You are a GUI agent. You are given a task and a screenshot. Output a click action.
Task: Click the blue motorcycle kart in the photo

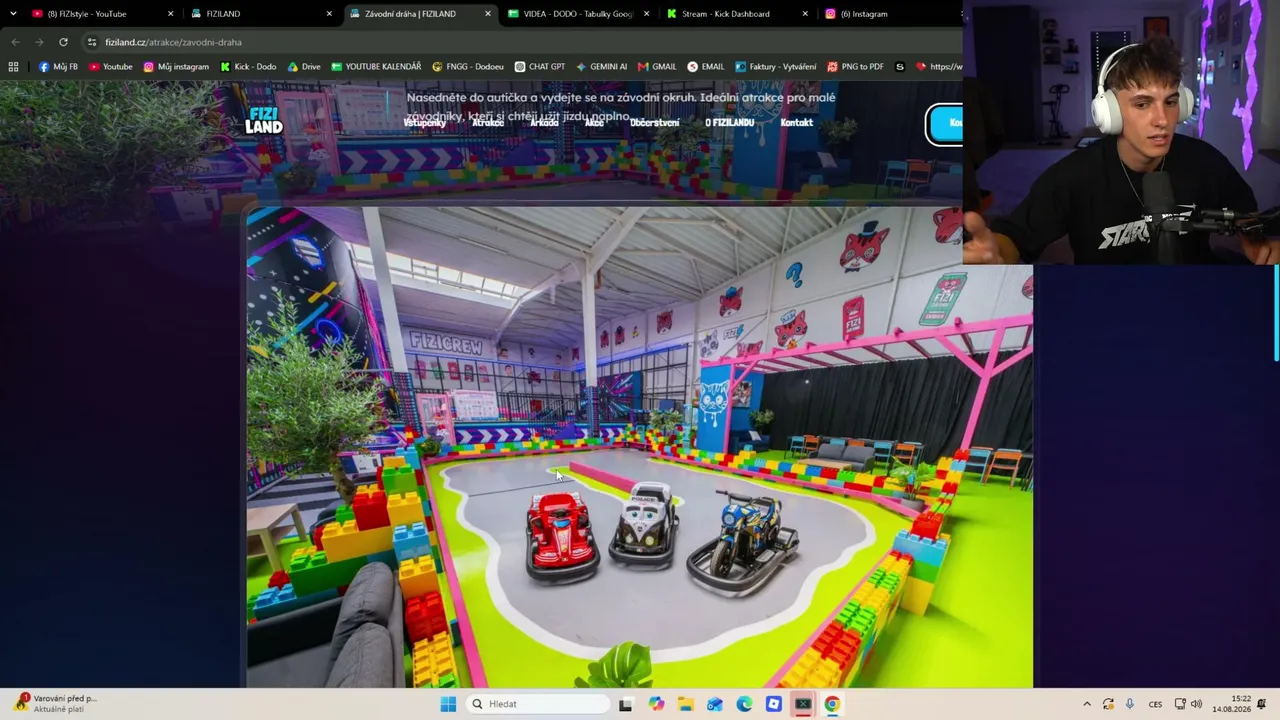pos(743,542)
